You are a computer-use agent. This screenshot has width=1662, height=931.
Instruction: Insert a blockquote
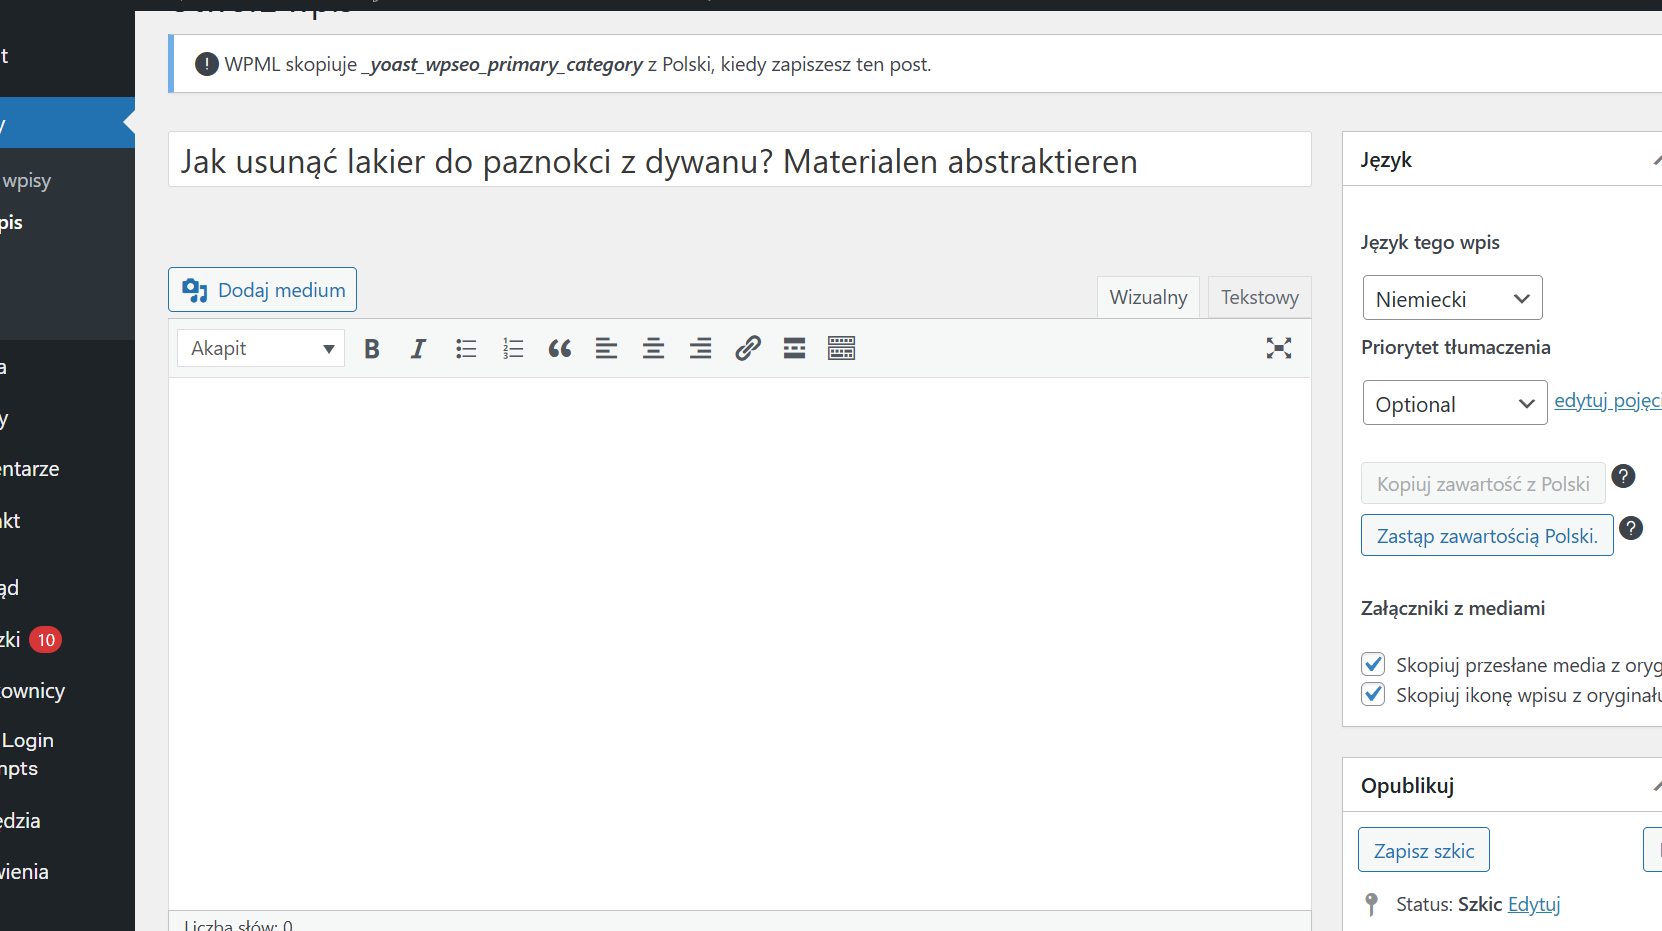tap(560, 349)
